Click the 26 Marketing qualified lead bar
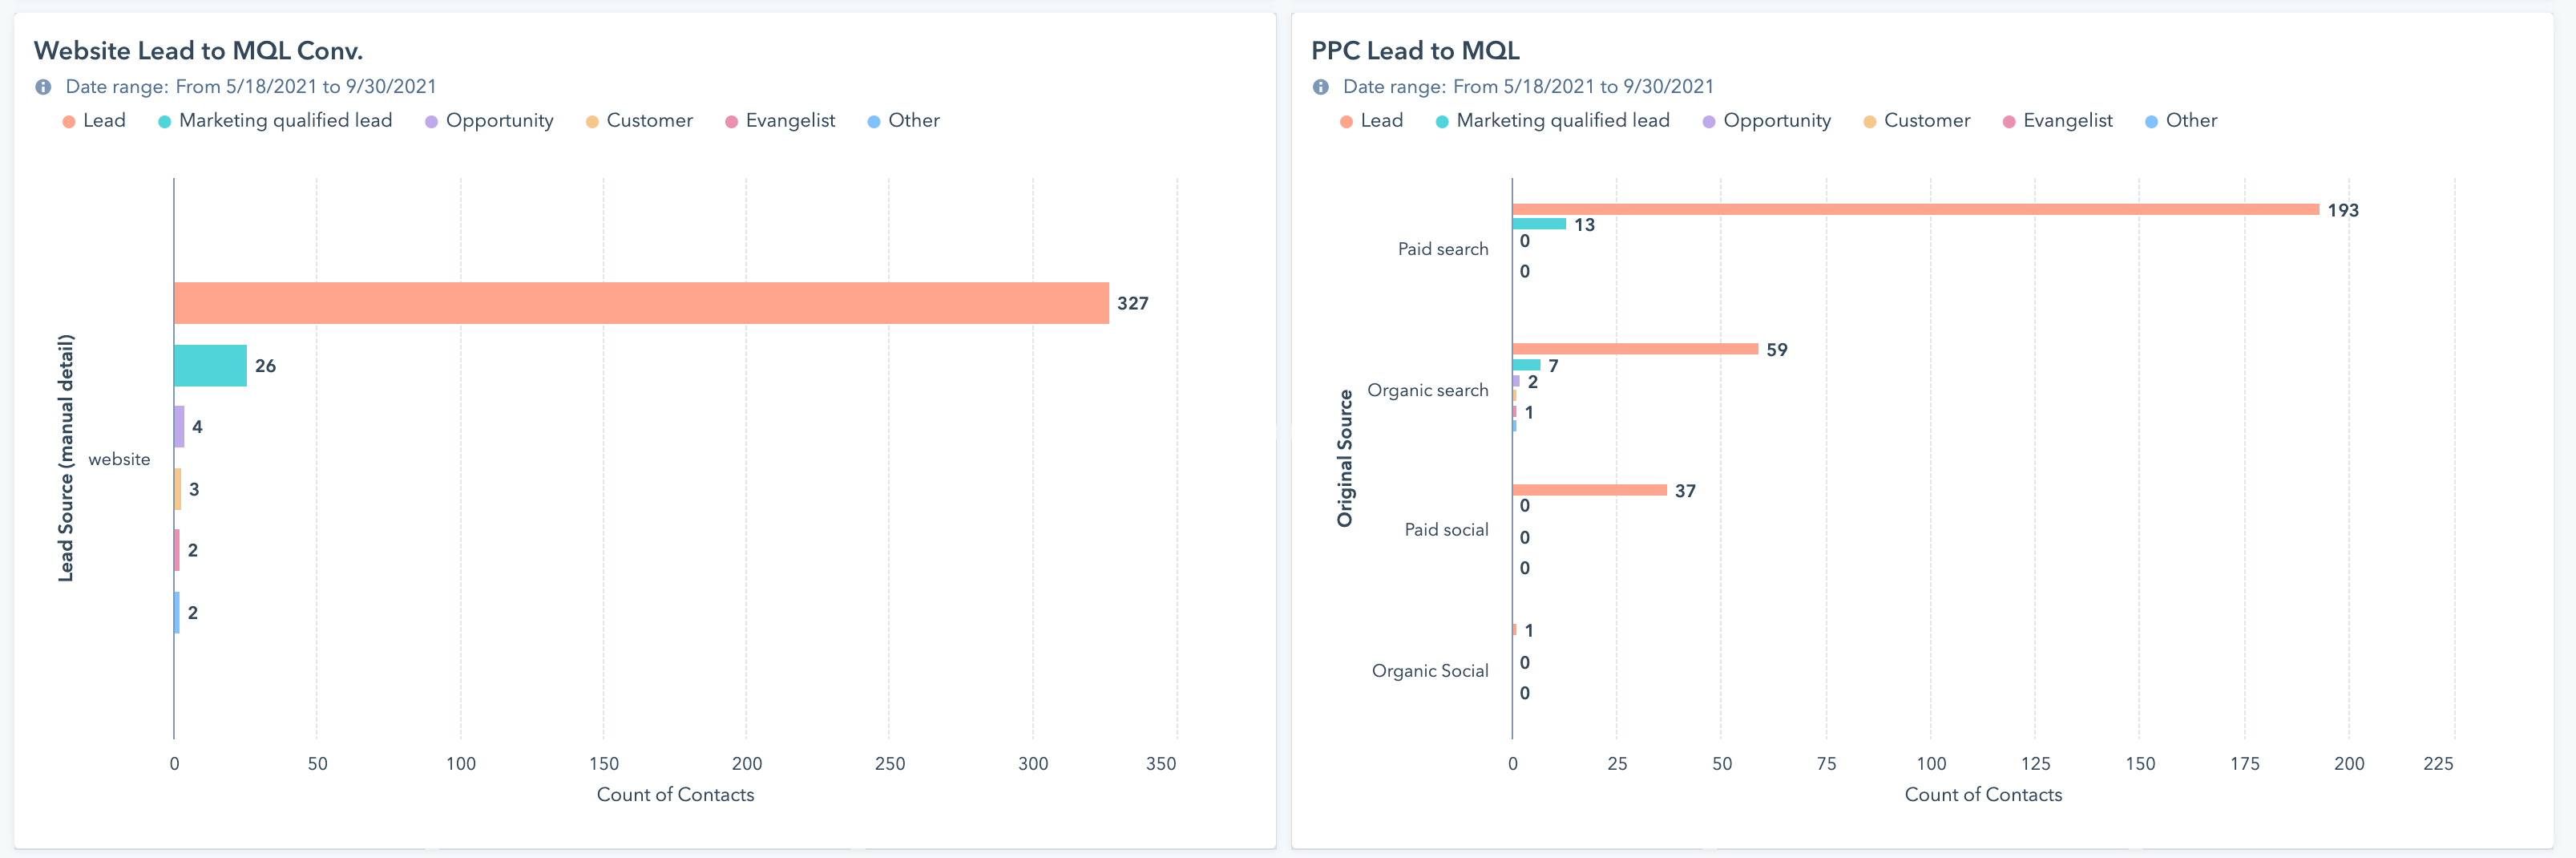2576x858 pixels. click(x=210, y=366)
